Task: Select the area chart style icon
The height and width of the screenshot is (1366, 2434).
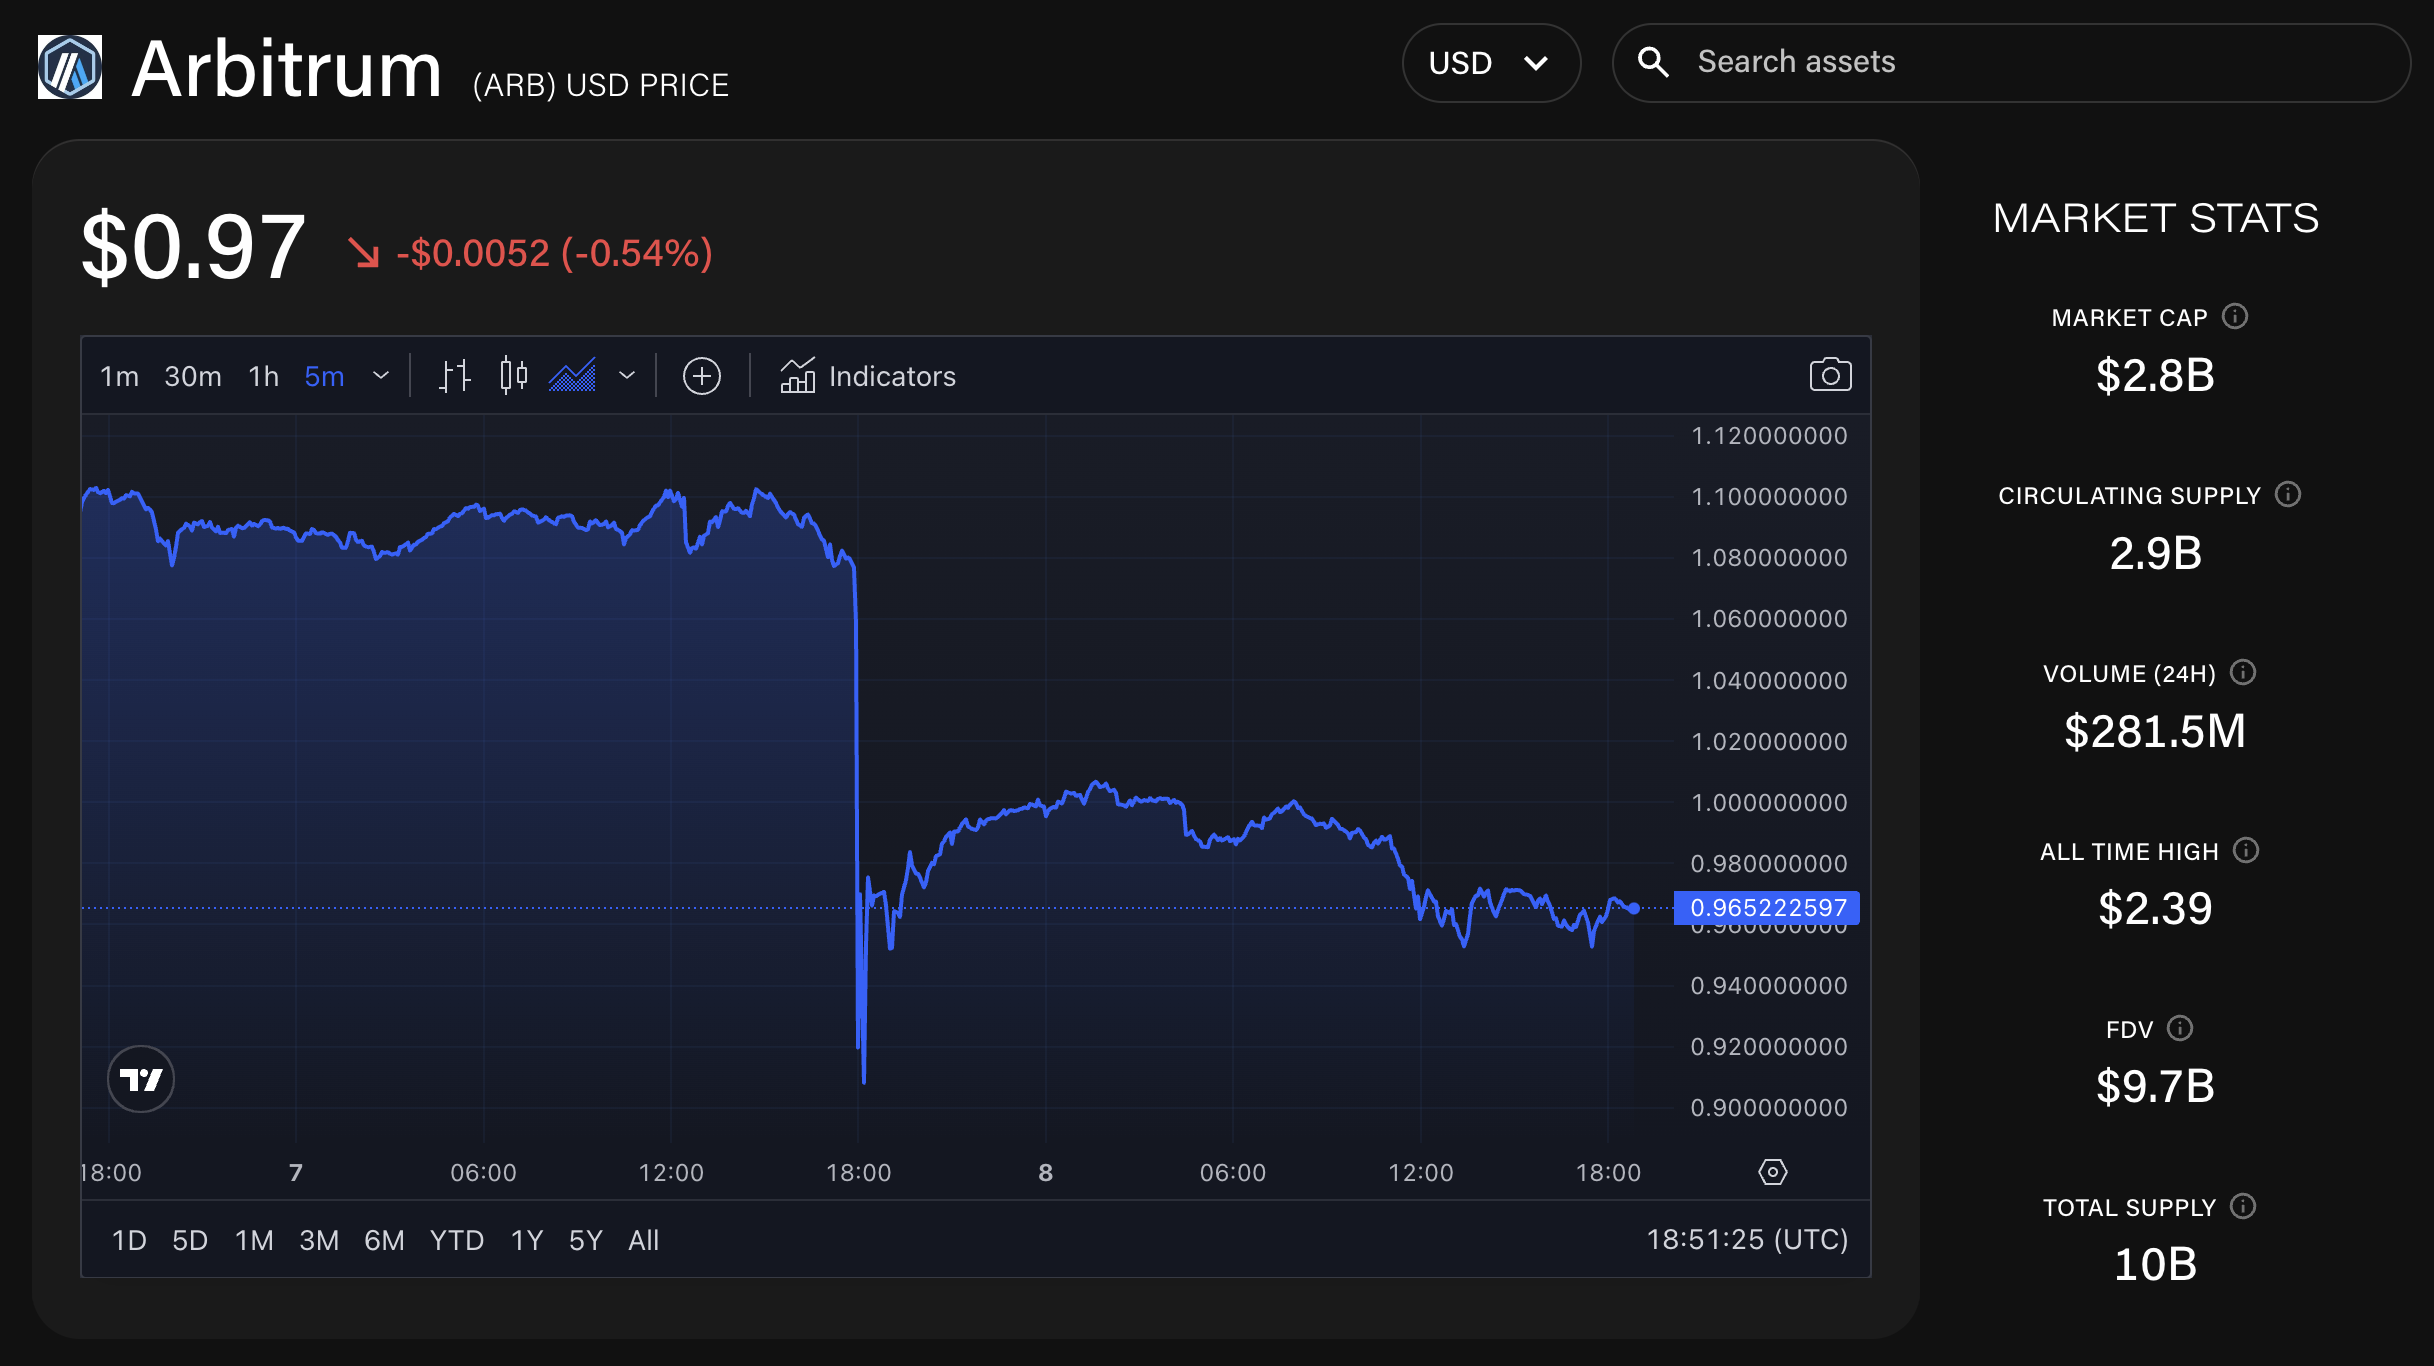Action: pyautogui.click(x=572, y=376)
